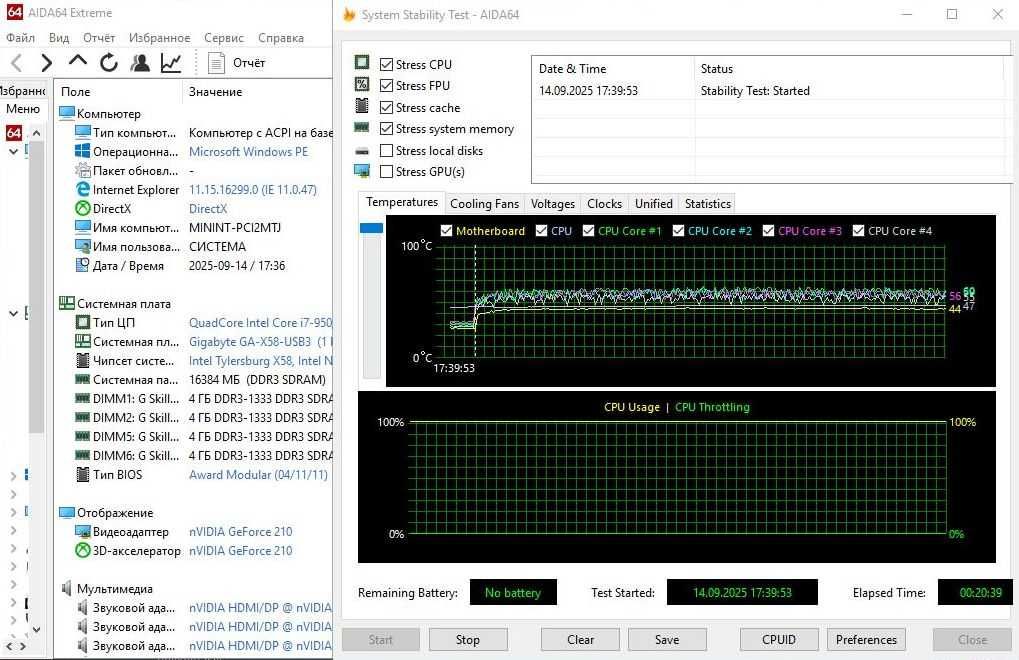
Task: Click sidebar scroll-down chevron
Action: (x=36, y=629)
